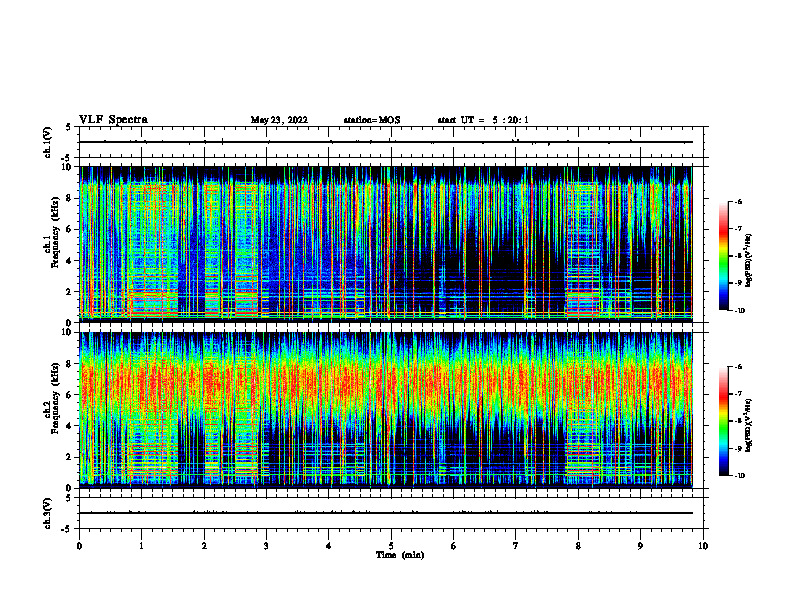Click the ch.3 voltage waveform trace
The image size is (792, 612).
click(x=385, y=513)
